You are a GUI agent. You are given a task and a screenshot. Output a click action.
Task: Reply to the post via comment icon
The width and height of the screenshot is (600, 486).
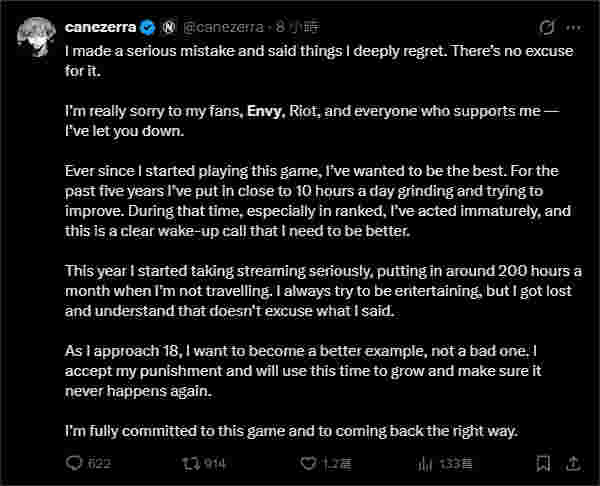(74, 463)
